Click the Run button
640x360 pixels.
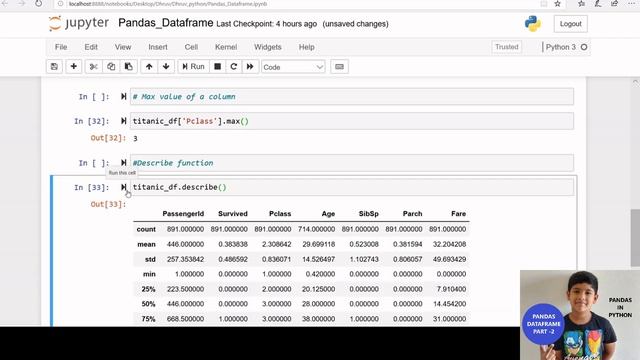point(193,67)
